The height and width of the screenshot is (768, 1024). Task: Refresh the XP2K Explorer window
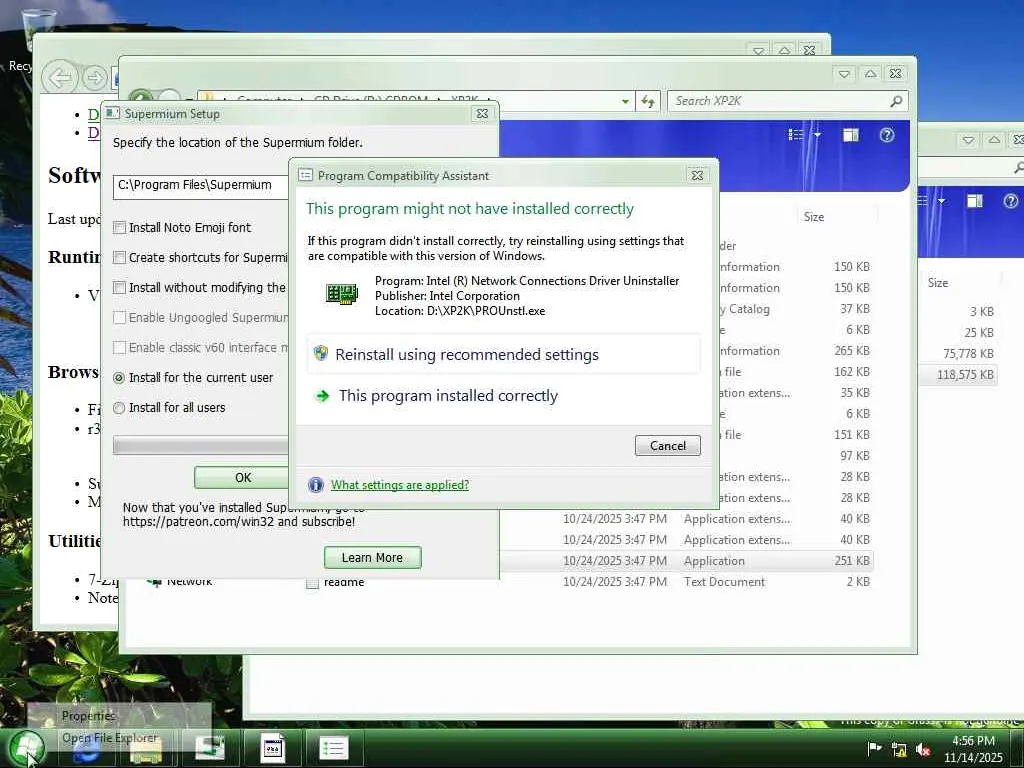click(x=647, y=101)
